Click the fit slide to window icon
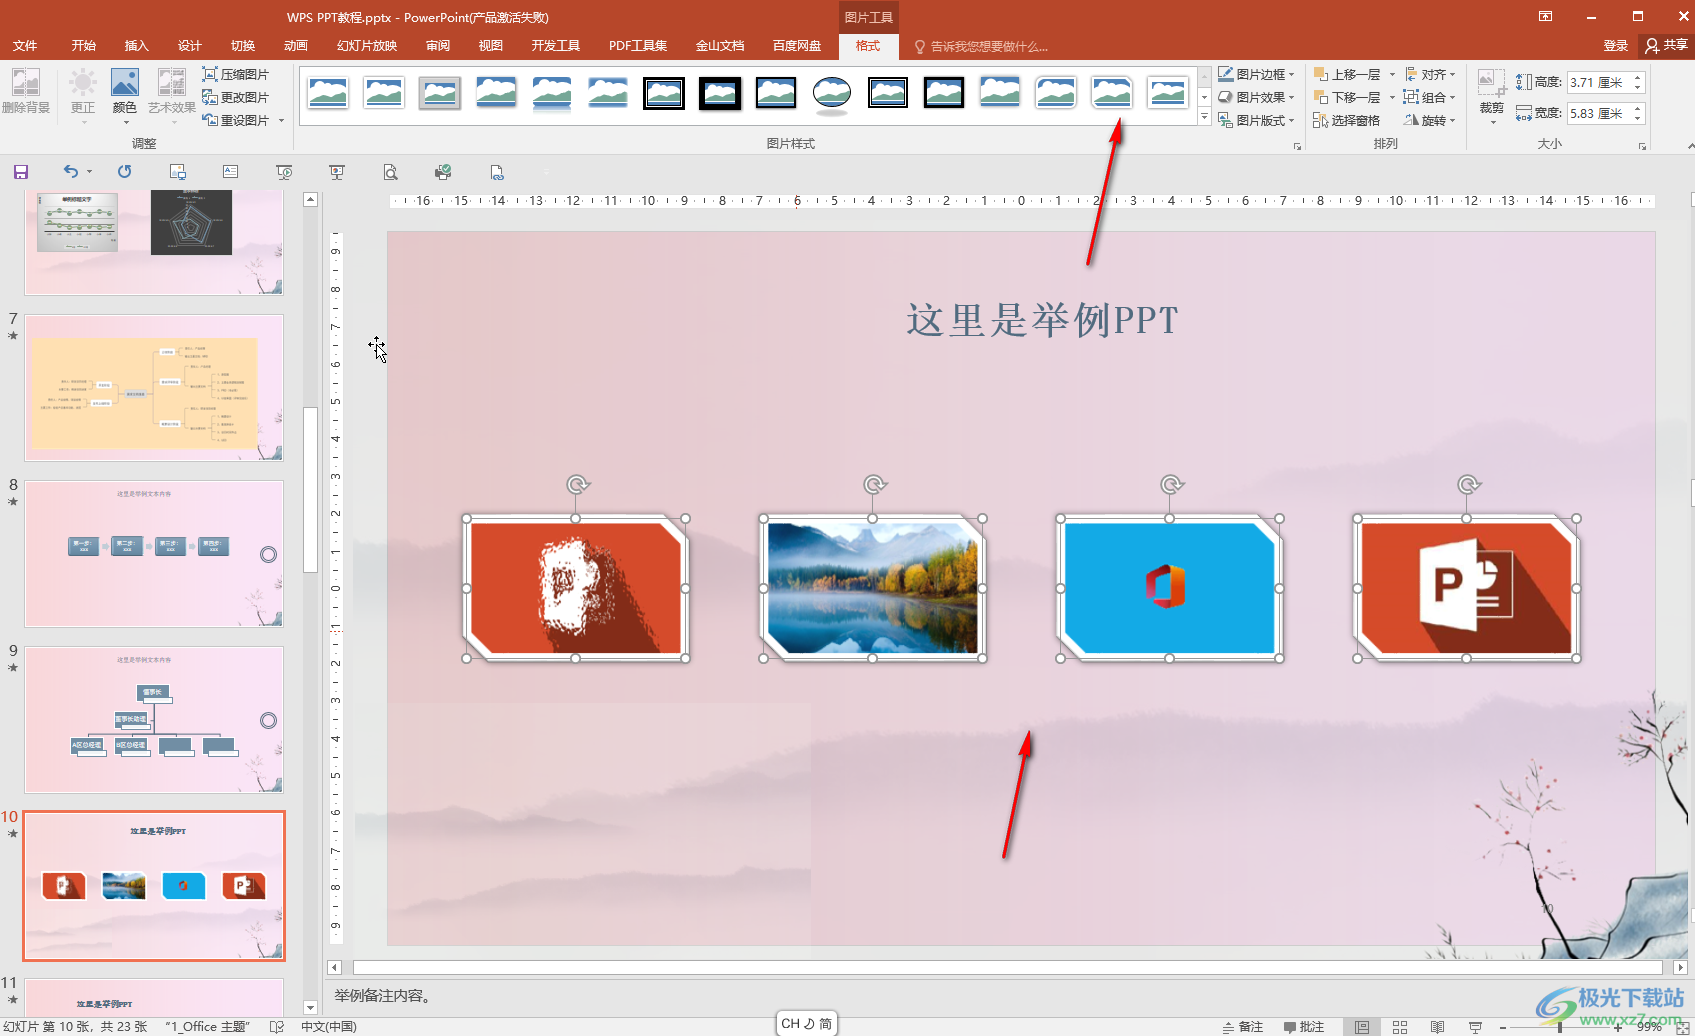The image size is (1695, 1036). 1682,1027
